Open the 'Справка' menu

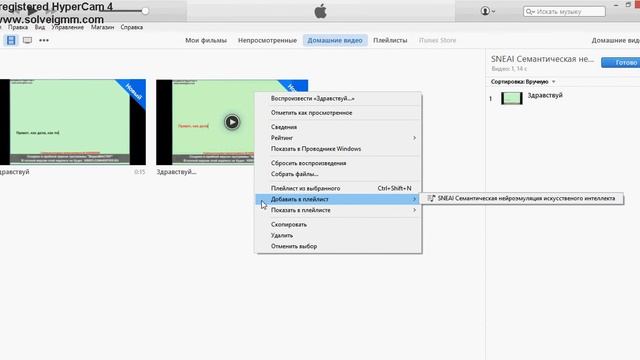(x=131, y=27)
